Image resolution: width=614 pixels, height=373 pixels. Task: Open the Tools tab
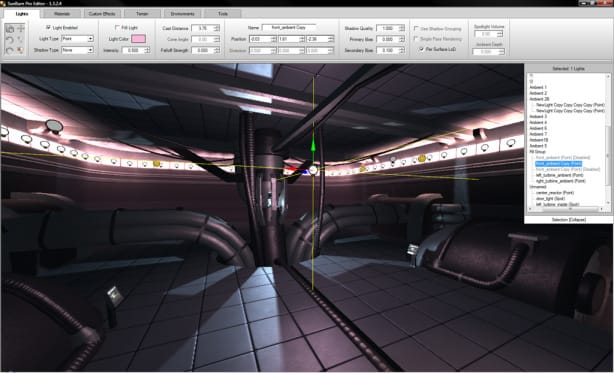[223, 14]
